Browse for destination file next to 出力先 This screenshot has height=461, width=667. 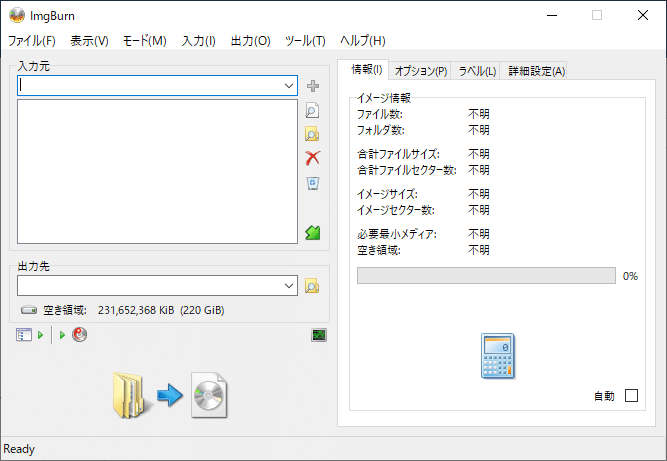tap(312, 286)
